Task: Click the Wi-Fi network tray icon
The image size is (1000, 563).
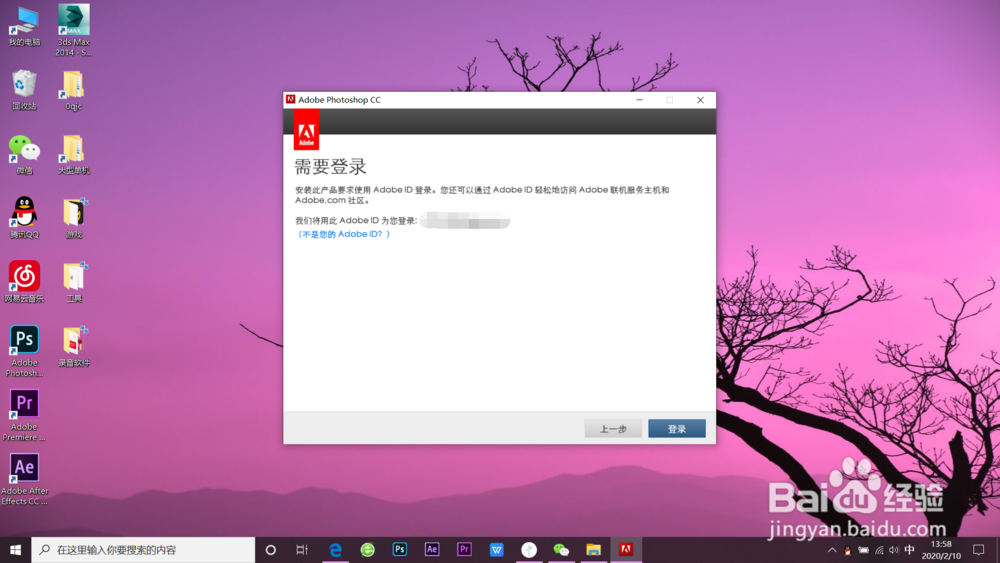Action: click(879, 550)
